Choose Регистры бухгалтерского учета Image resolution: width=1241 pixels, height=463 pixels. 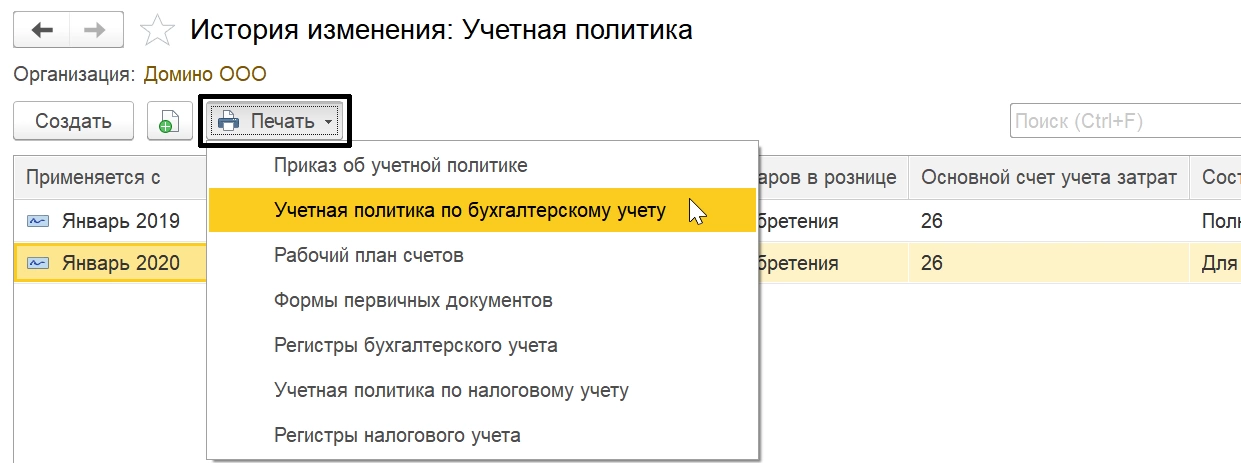[415, 345]
